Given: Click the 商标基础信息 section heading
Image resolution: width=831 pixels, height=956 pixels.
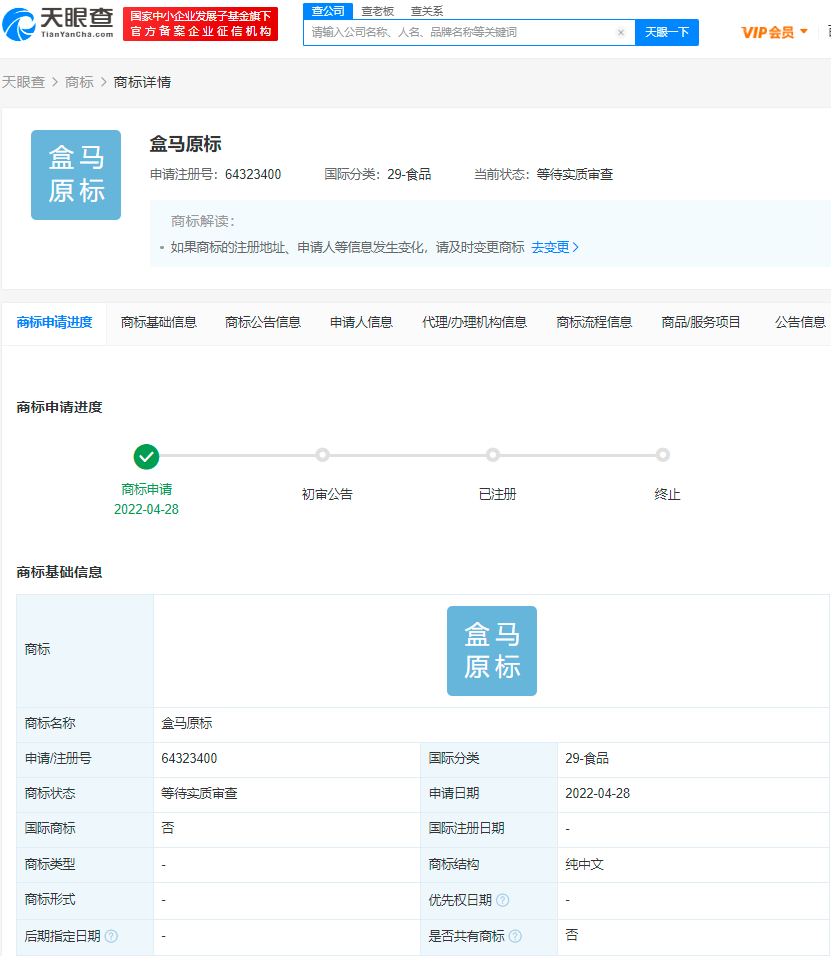Looking at the screenshot, I should pos(59,573).
